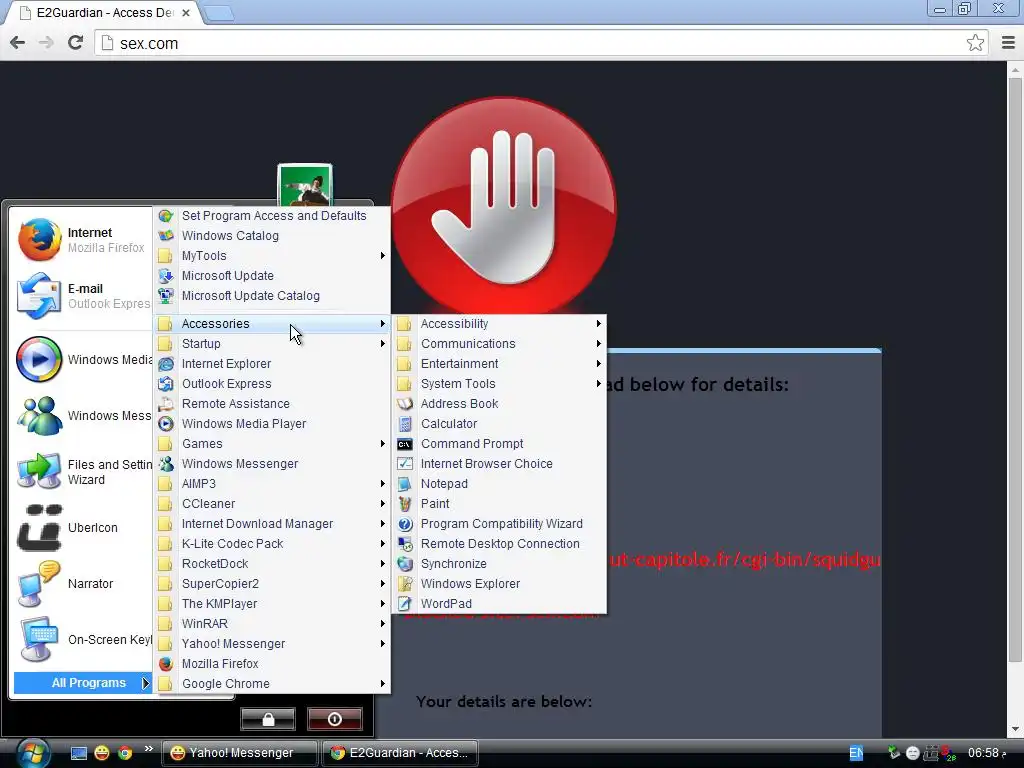Open the UberIcon program icon
This screenshot has width=1024, height=768.
[x=39, y=527]
